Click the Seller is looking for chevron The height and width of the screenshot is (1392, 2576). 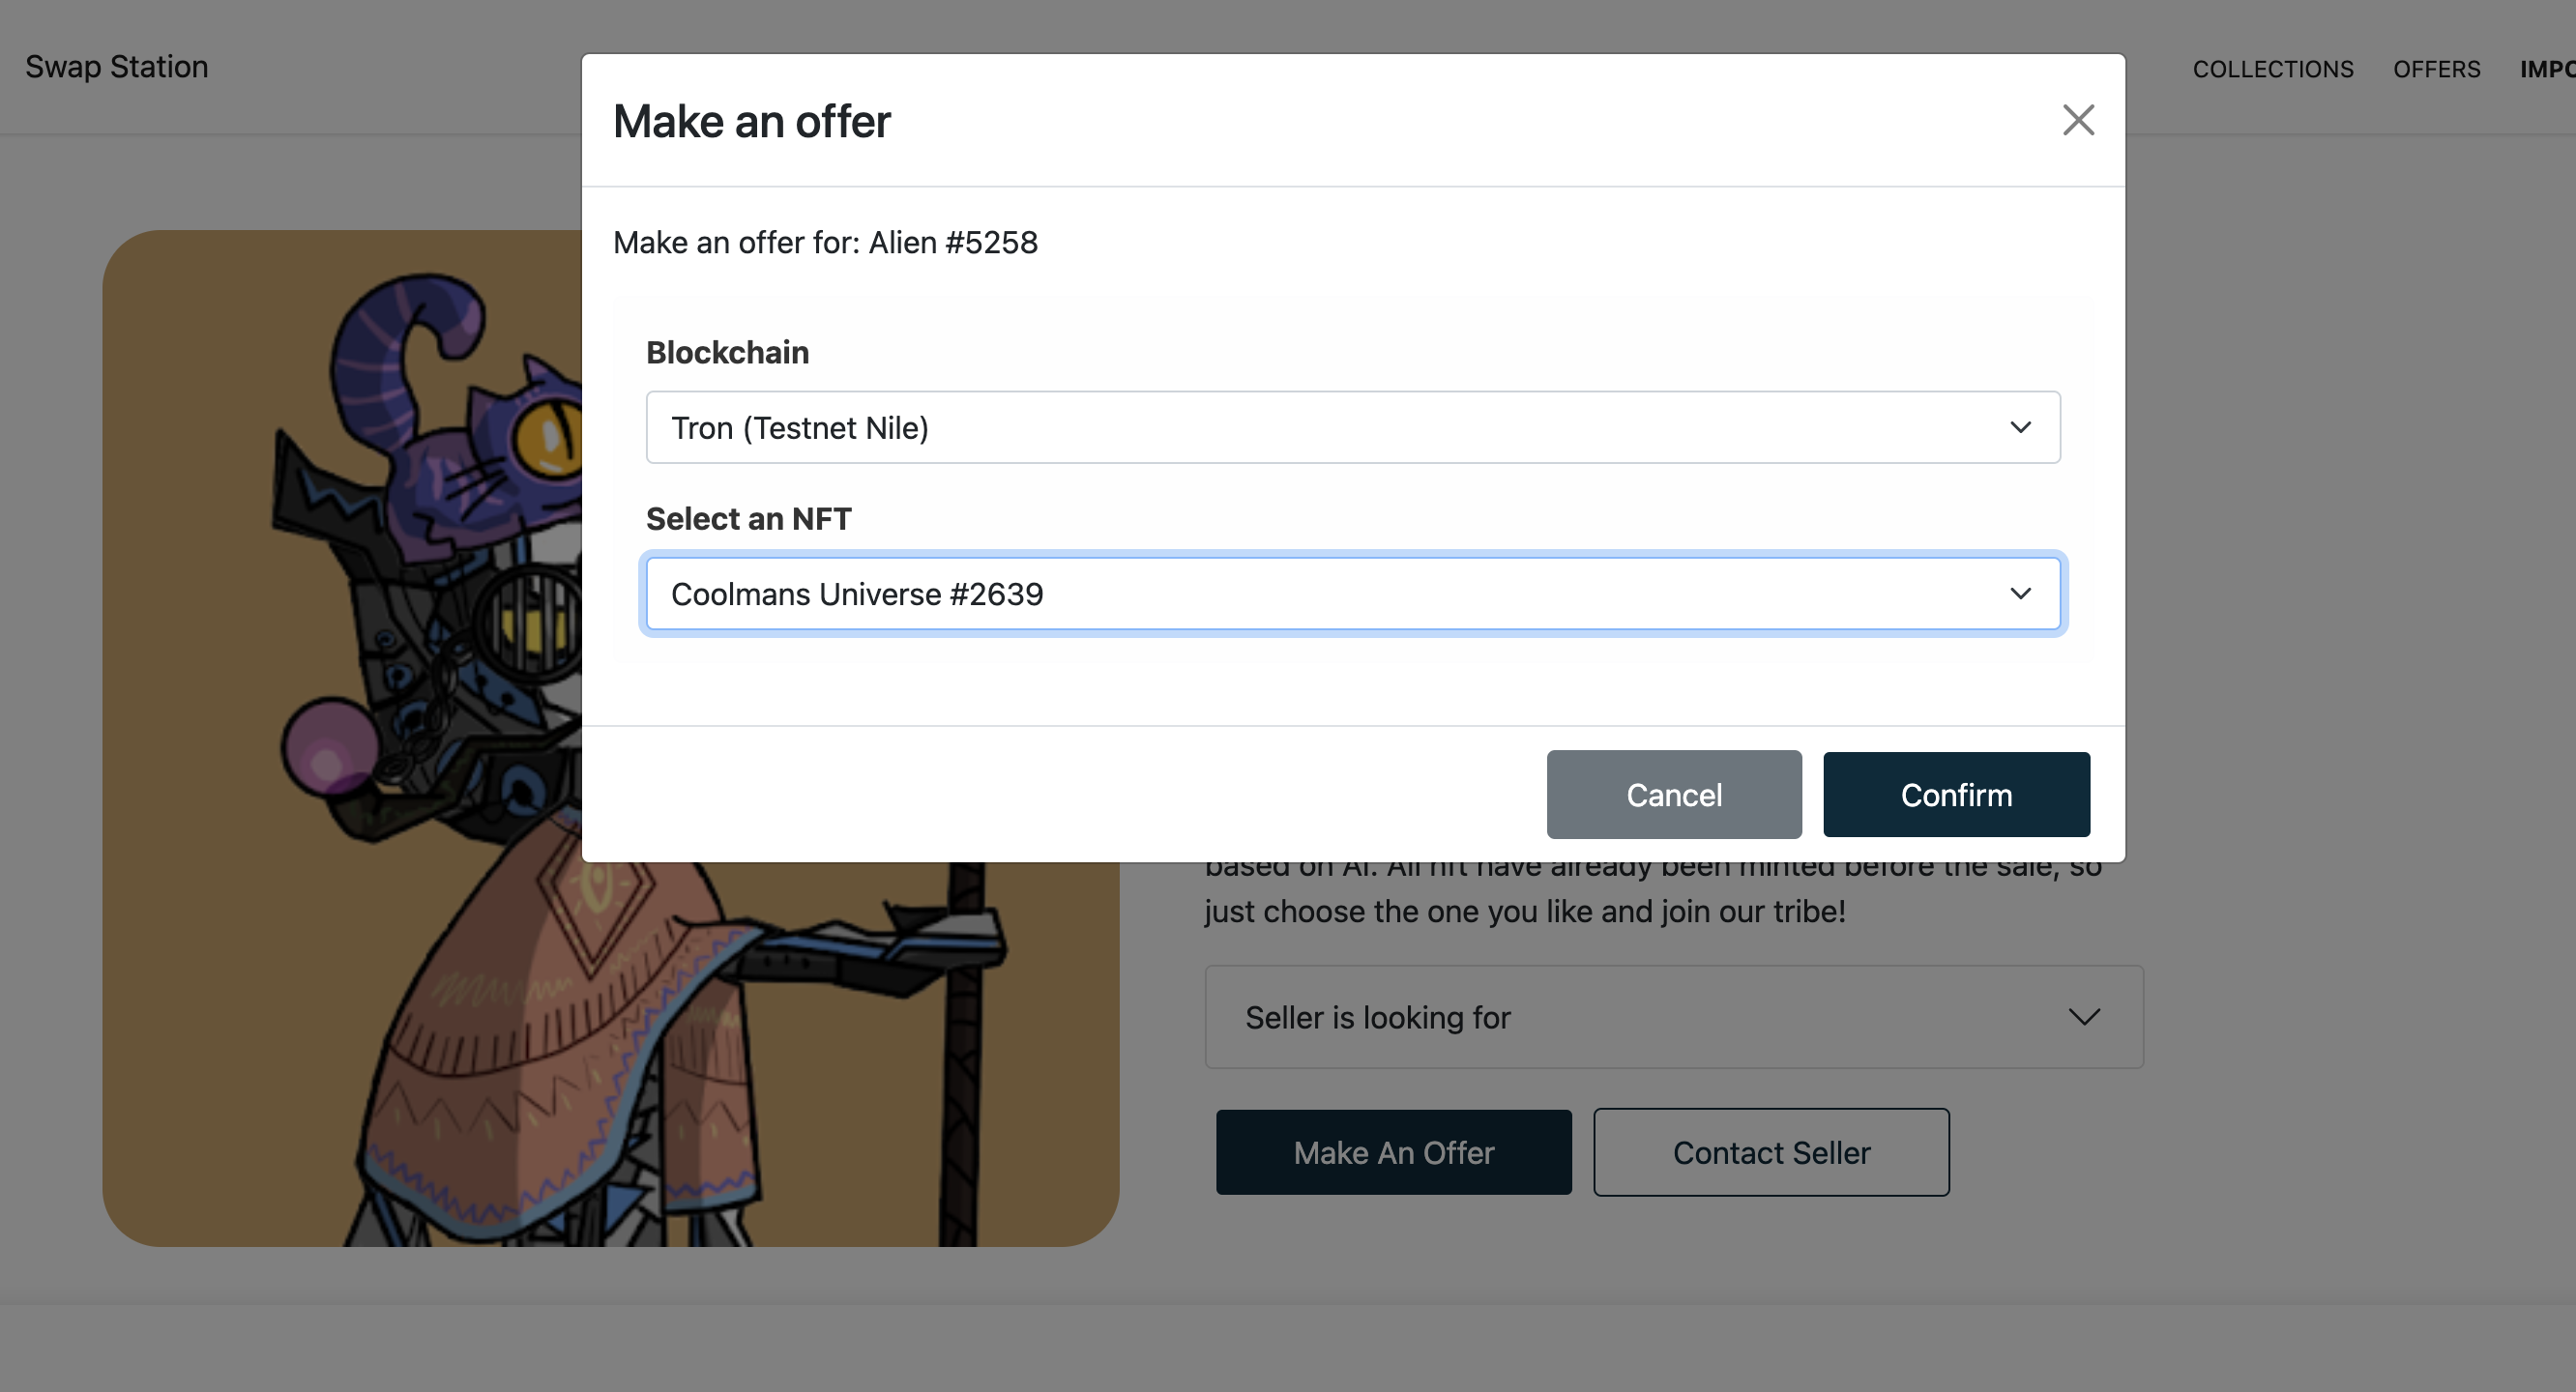[x=2084, y=1017]
